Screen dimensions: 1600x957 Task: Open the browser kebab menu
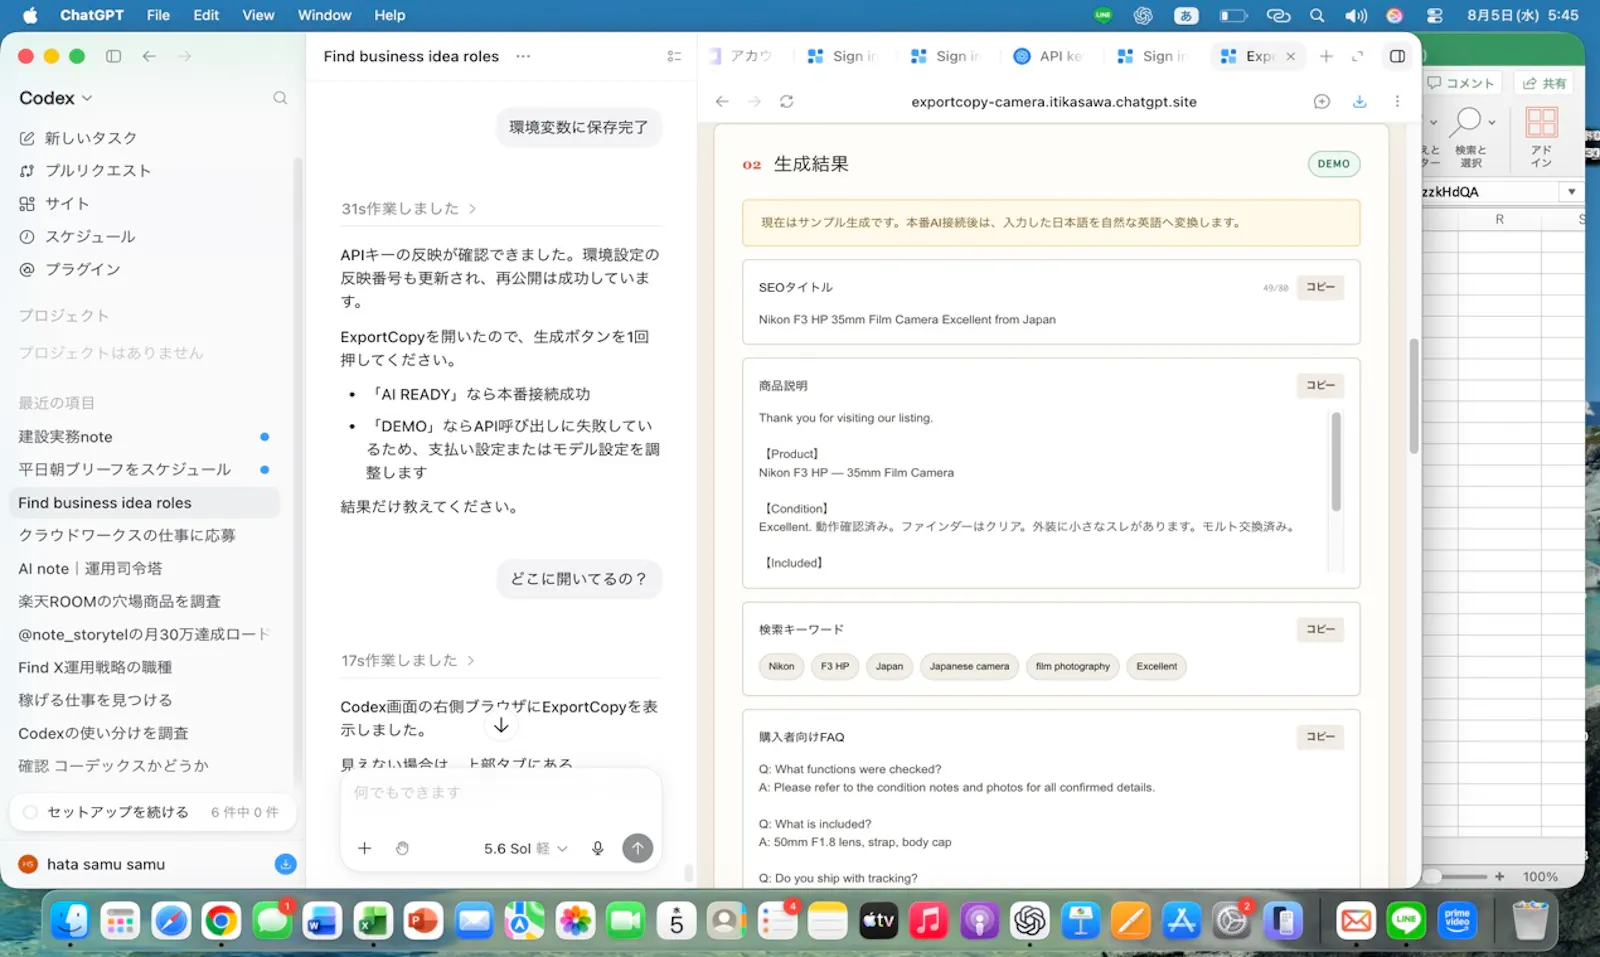[1397, 101]
